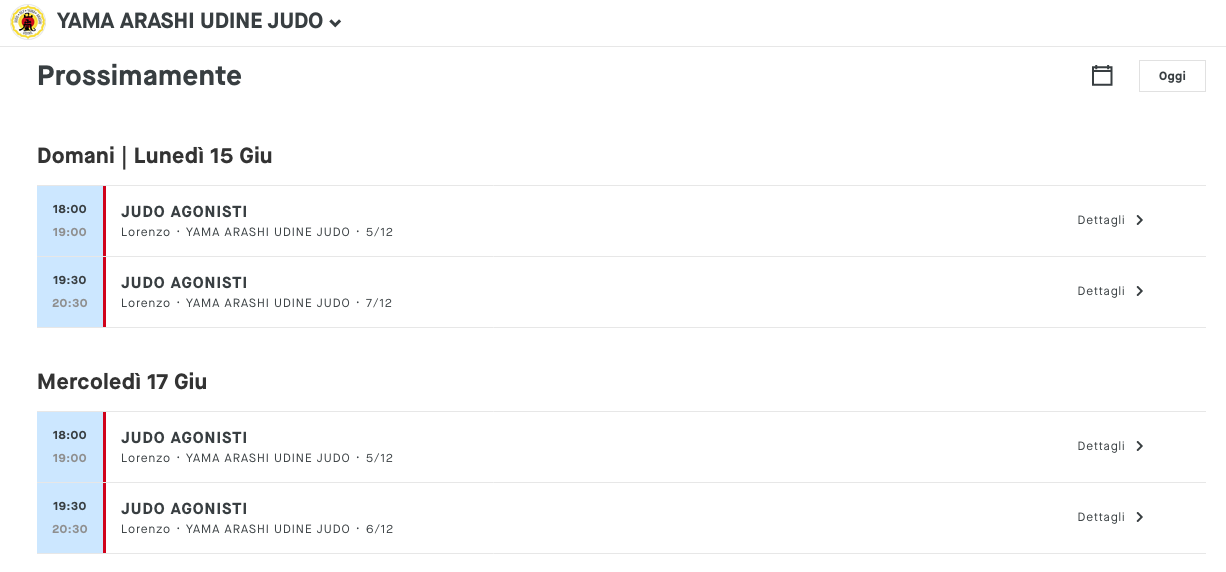Image resolution: width=1226 pixels, height=572 pixels.
Task: Click the YAMA ARASHI UDINE JUDO header title
Action: [x=190, y=22]
